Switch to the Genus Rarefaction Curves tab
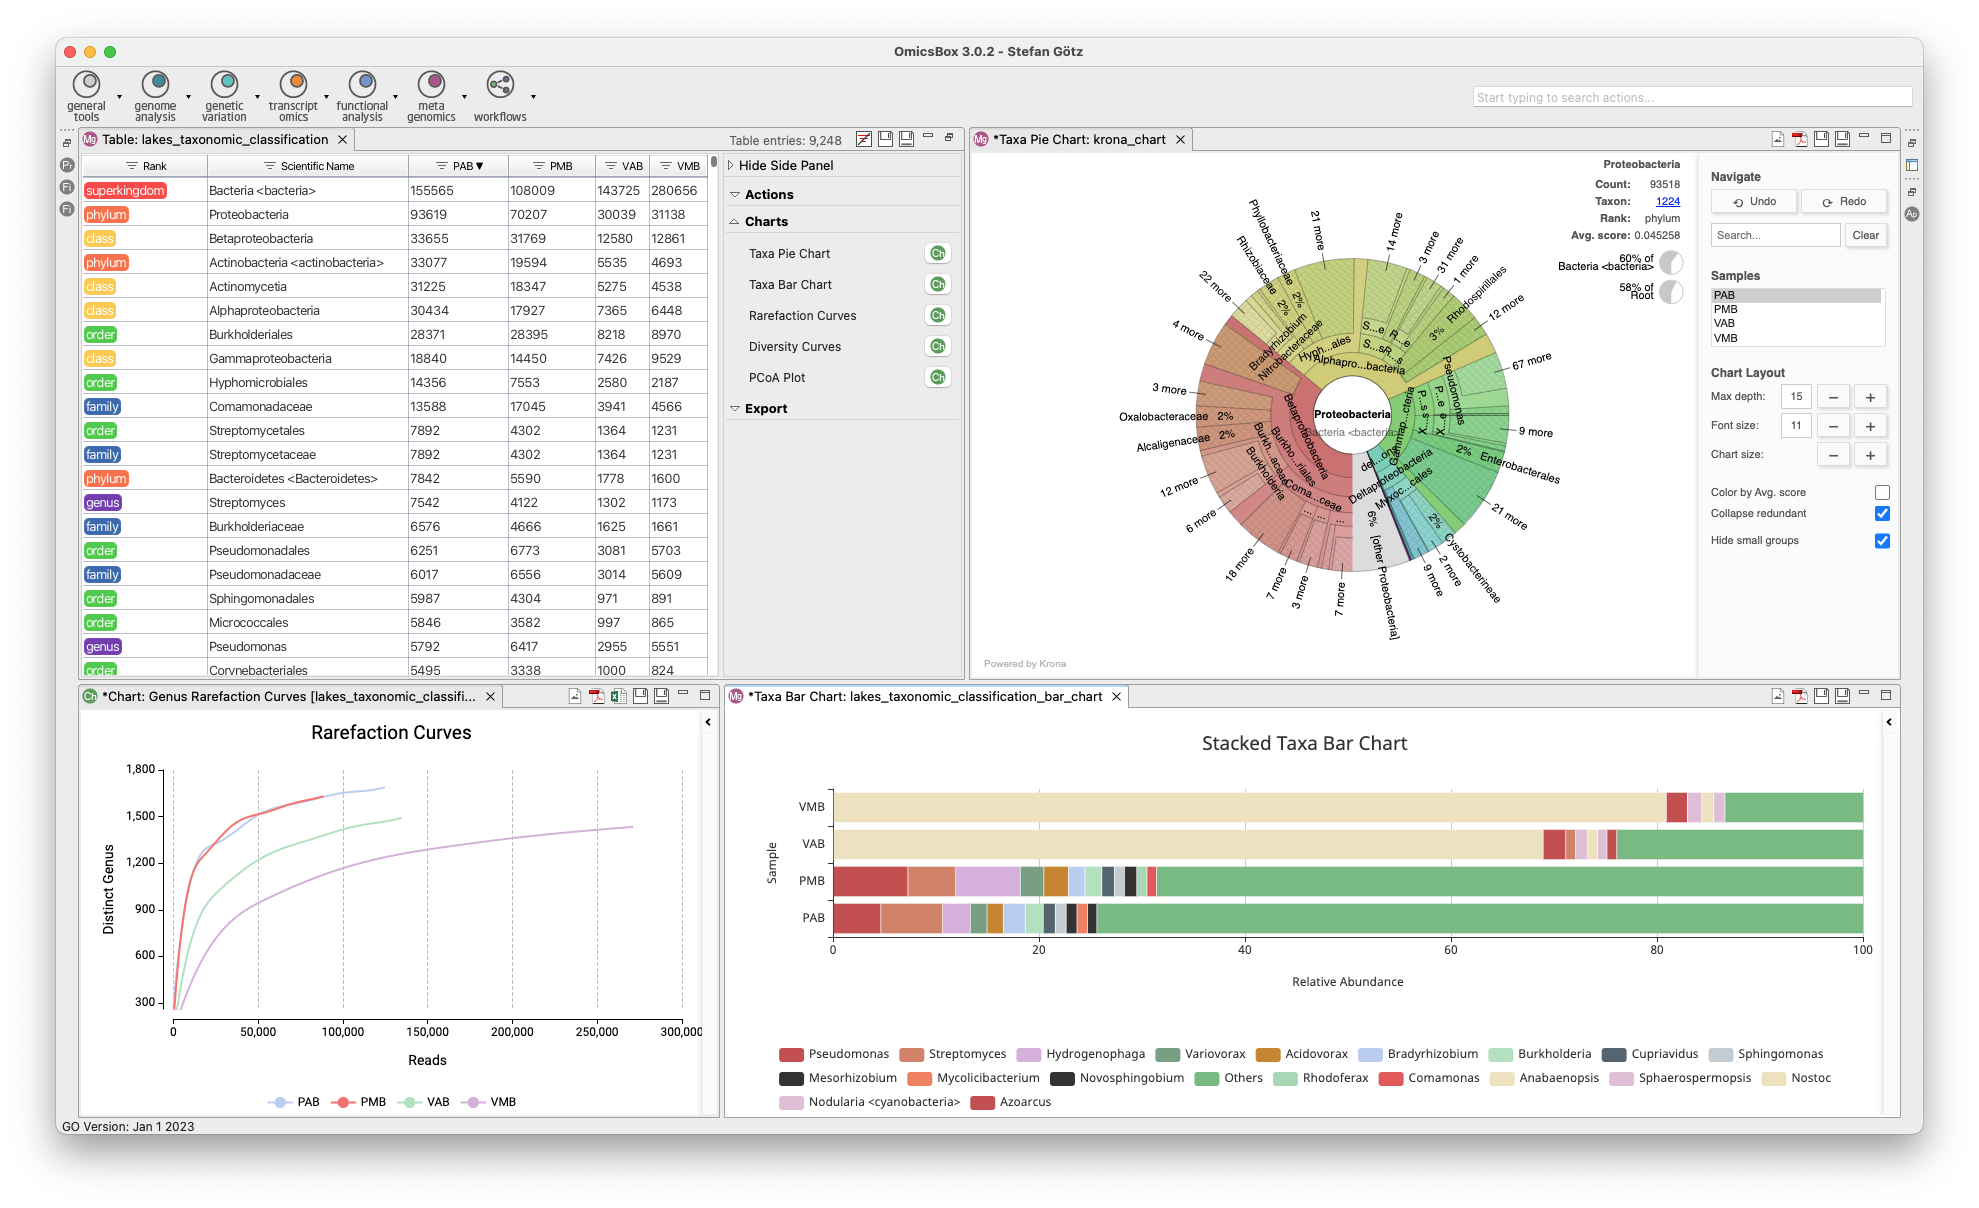This screenshot has width=1979, height=1208. (290, 697)
